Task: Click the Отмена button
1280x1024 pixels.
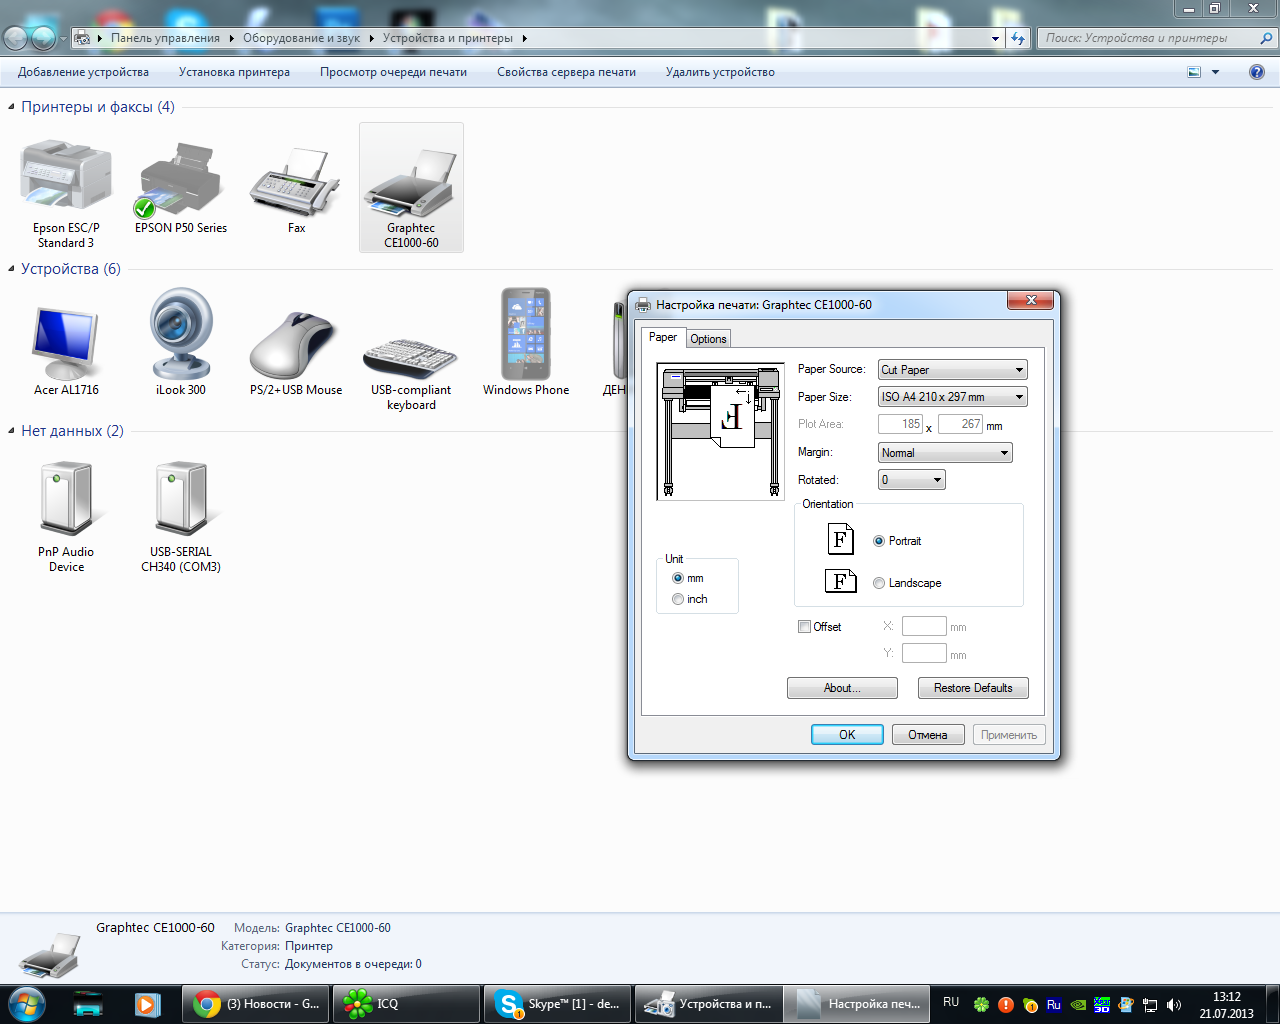Action: coord(928,735)
